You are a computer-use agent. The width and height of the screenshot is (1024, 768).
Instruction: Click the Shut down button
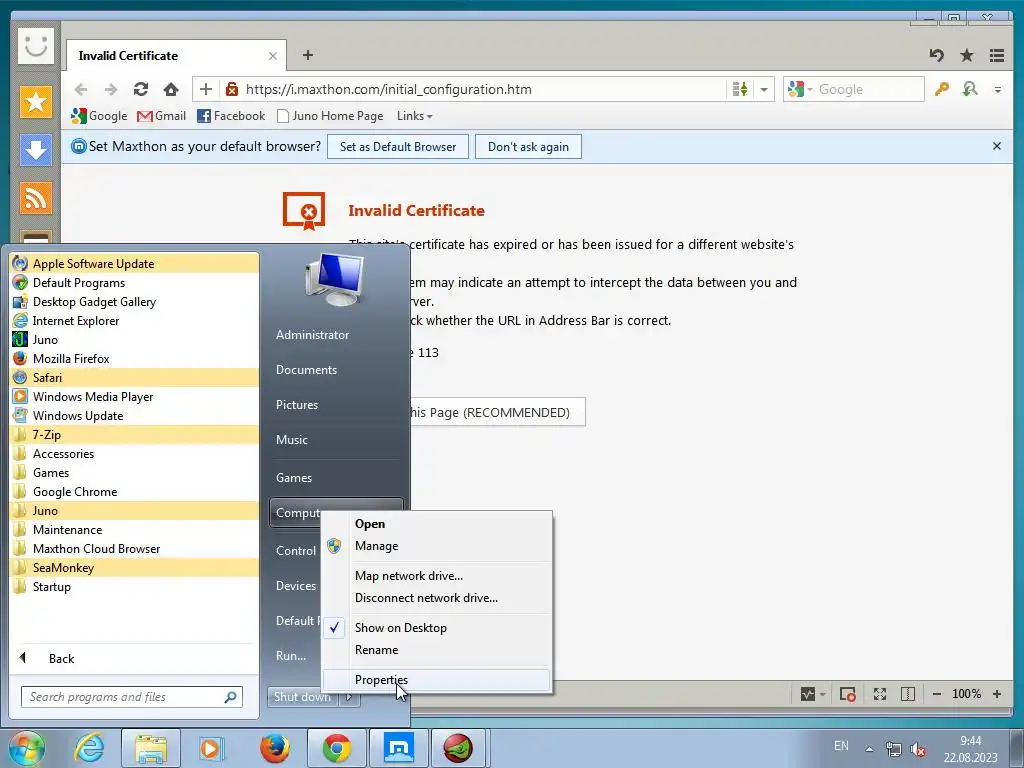pyautogui.click(x=303, y=697)
